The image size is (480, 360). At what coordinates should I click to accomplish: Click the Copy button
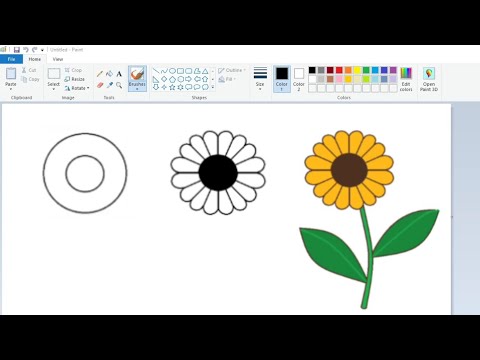click(30, 79)
